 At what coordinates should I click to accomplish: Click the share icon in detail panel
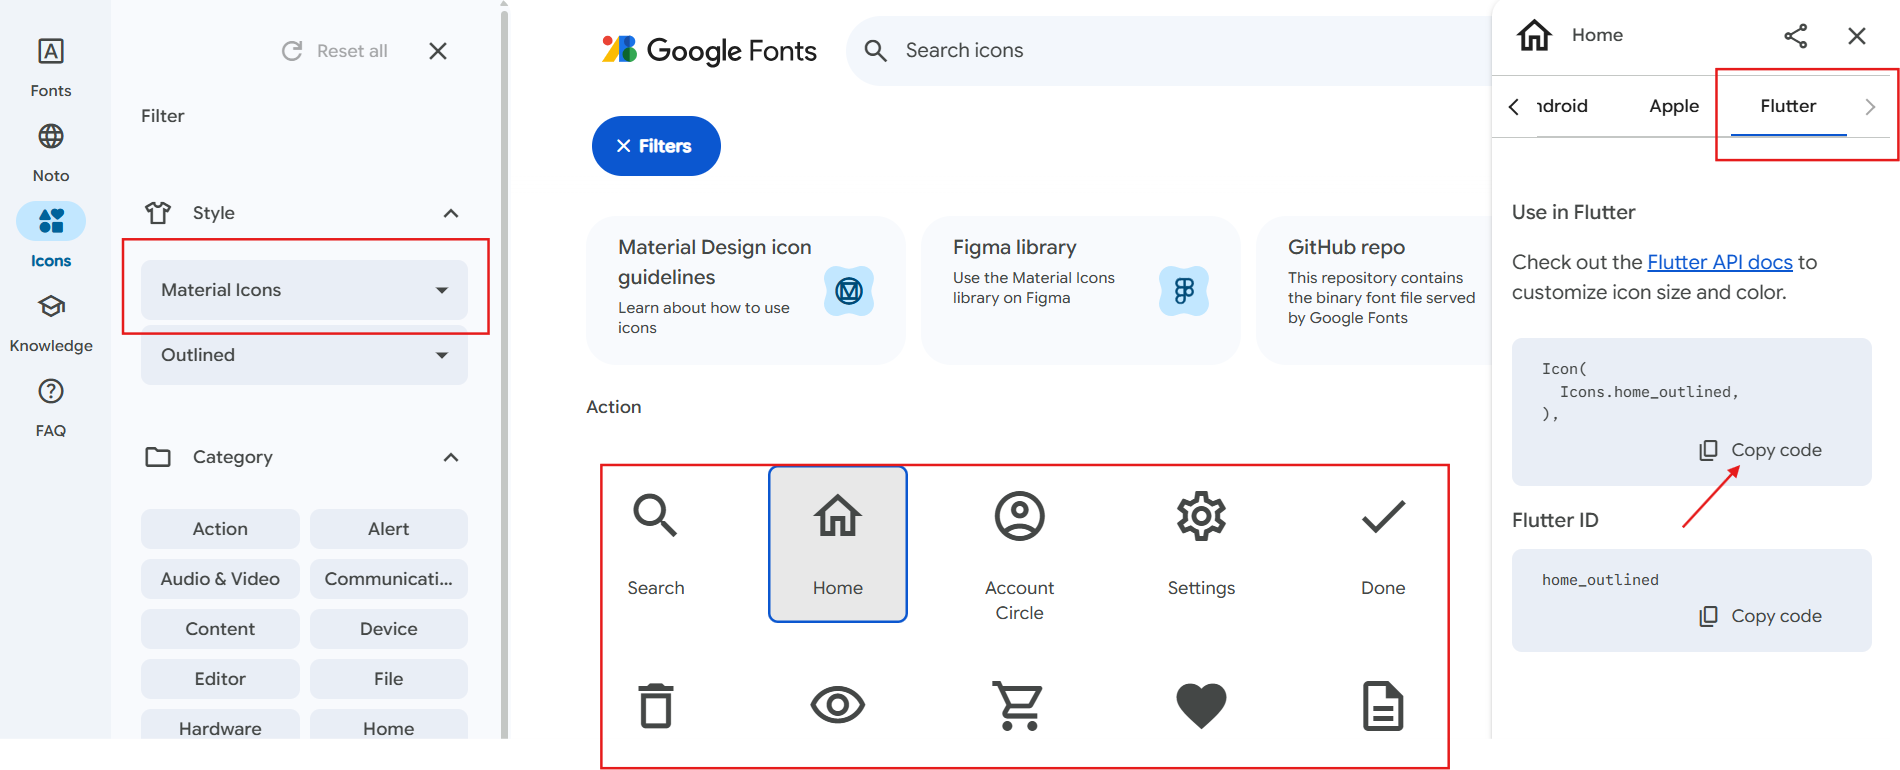pyautogui.click(x=1796, y=36)
